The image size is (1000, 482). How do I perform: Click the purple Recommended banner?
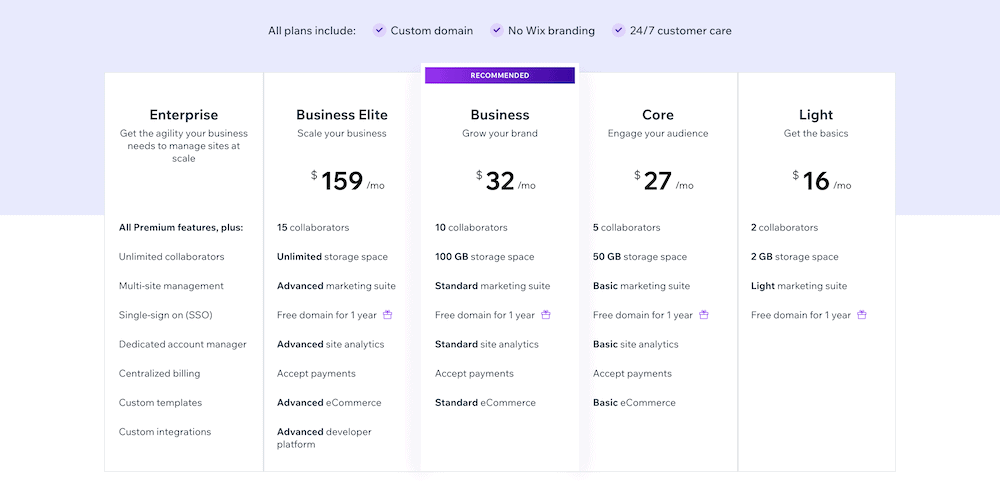pyautogui.click(x=500, y=75)
